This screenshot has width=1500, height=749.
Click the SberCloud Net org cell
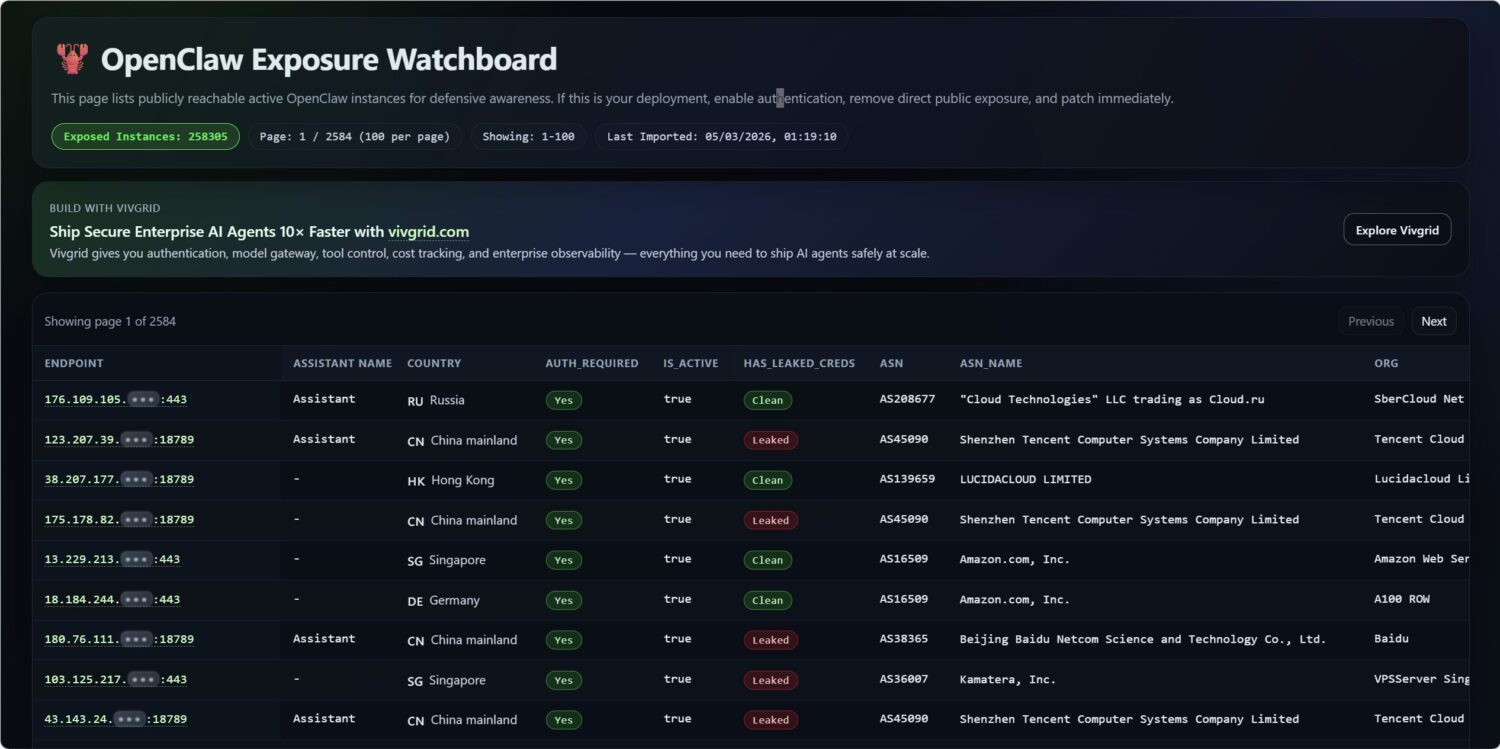pos(1419,399)
